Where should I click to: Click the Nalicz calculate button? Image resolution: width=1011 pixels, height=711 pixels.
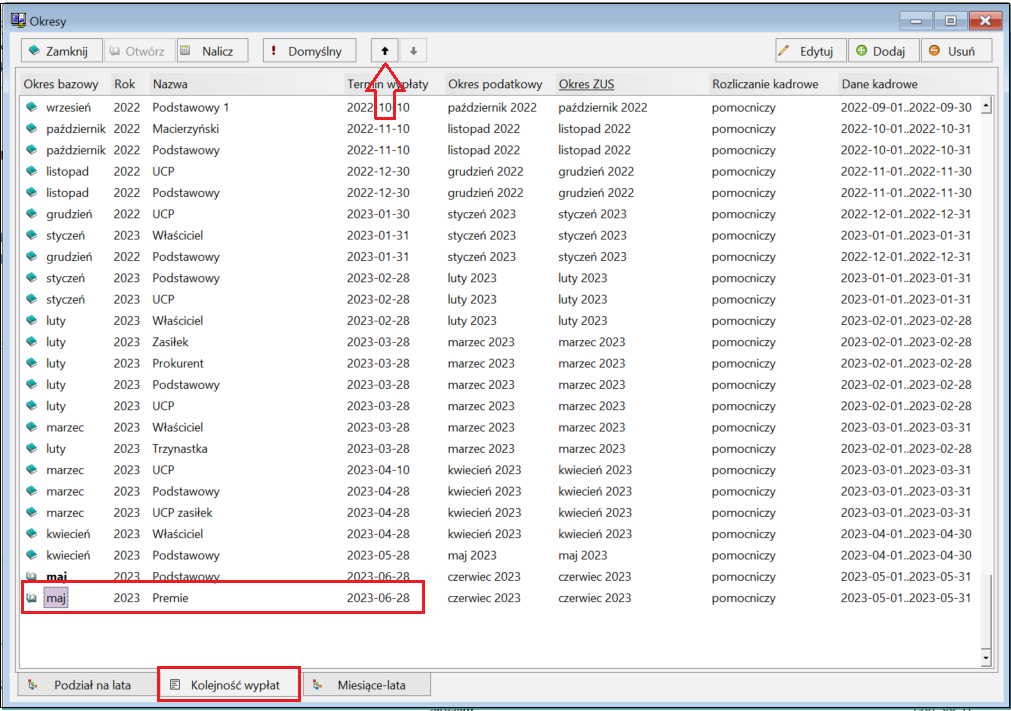tap(212, 51)
